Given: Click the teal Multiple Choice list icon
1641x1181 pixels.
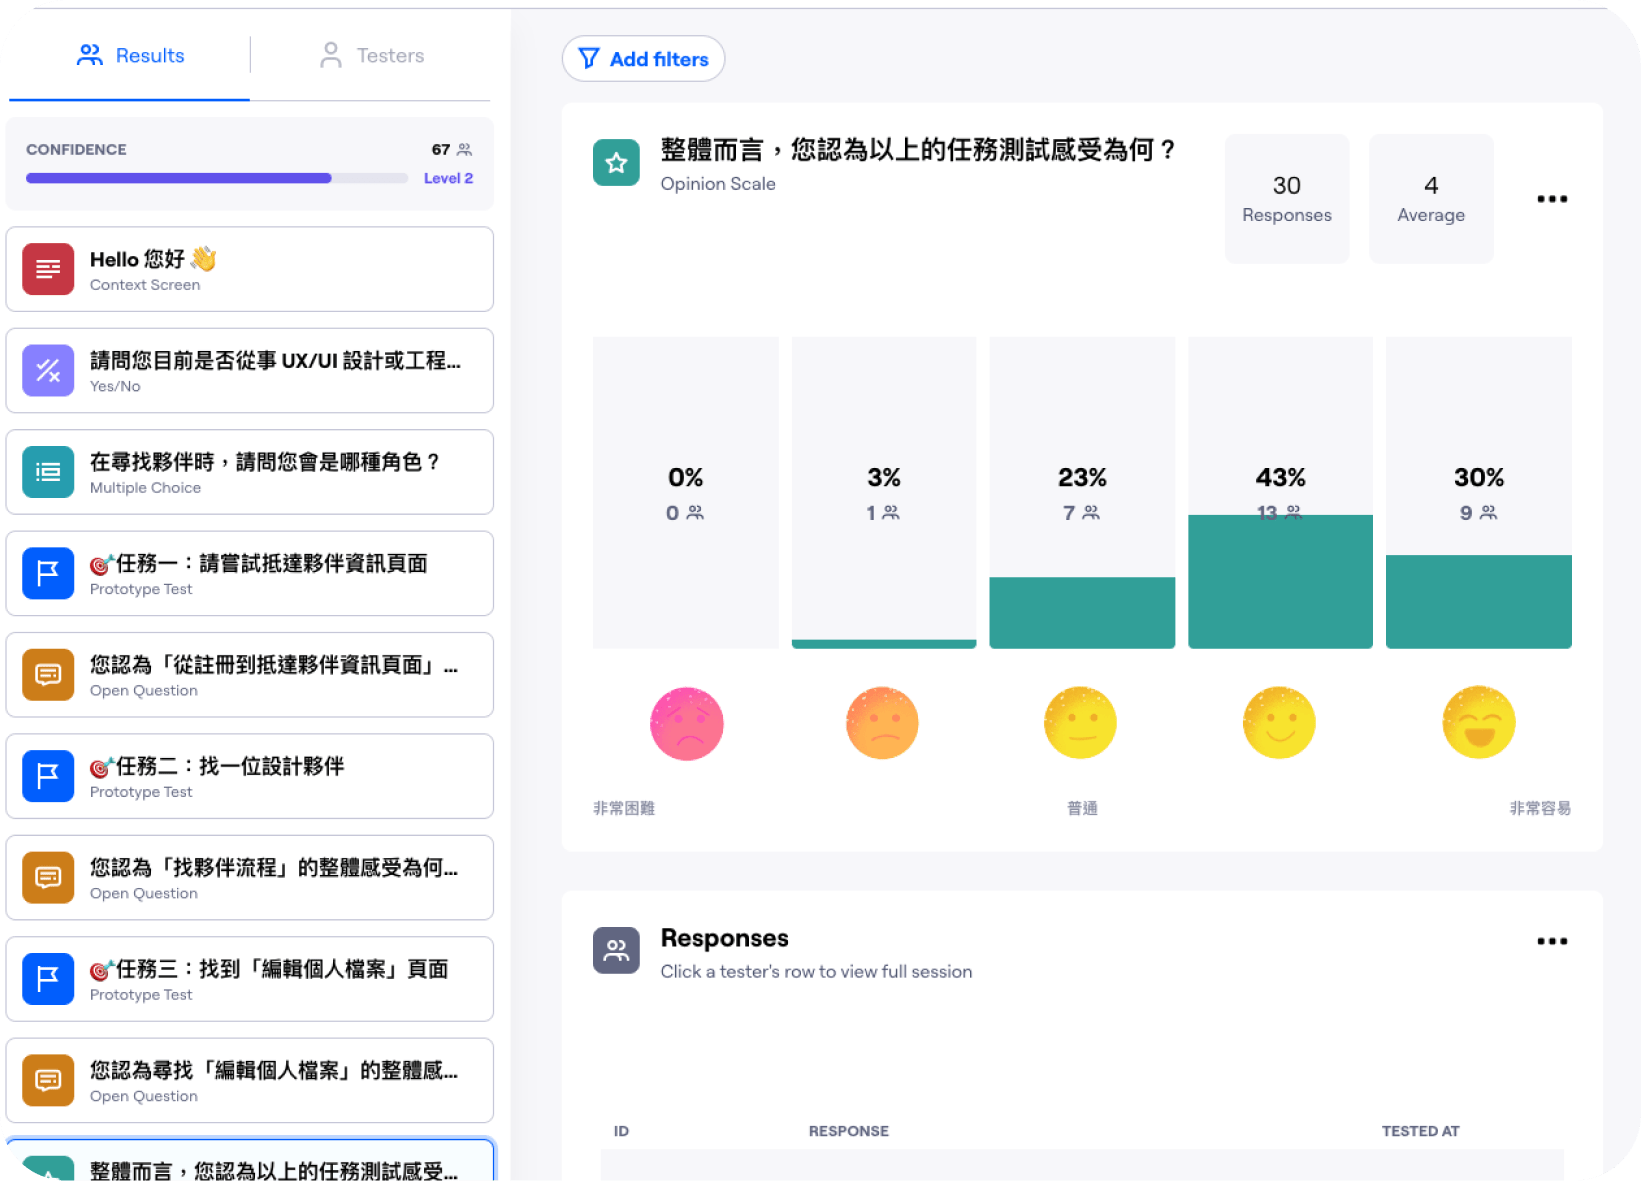Looking at the screenshot, I should [x=48, y=472].
